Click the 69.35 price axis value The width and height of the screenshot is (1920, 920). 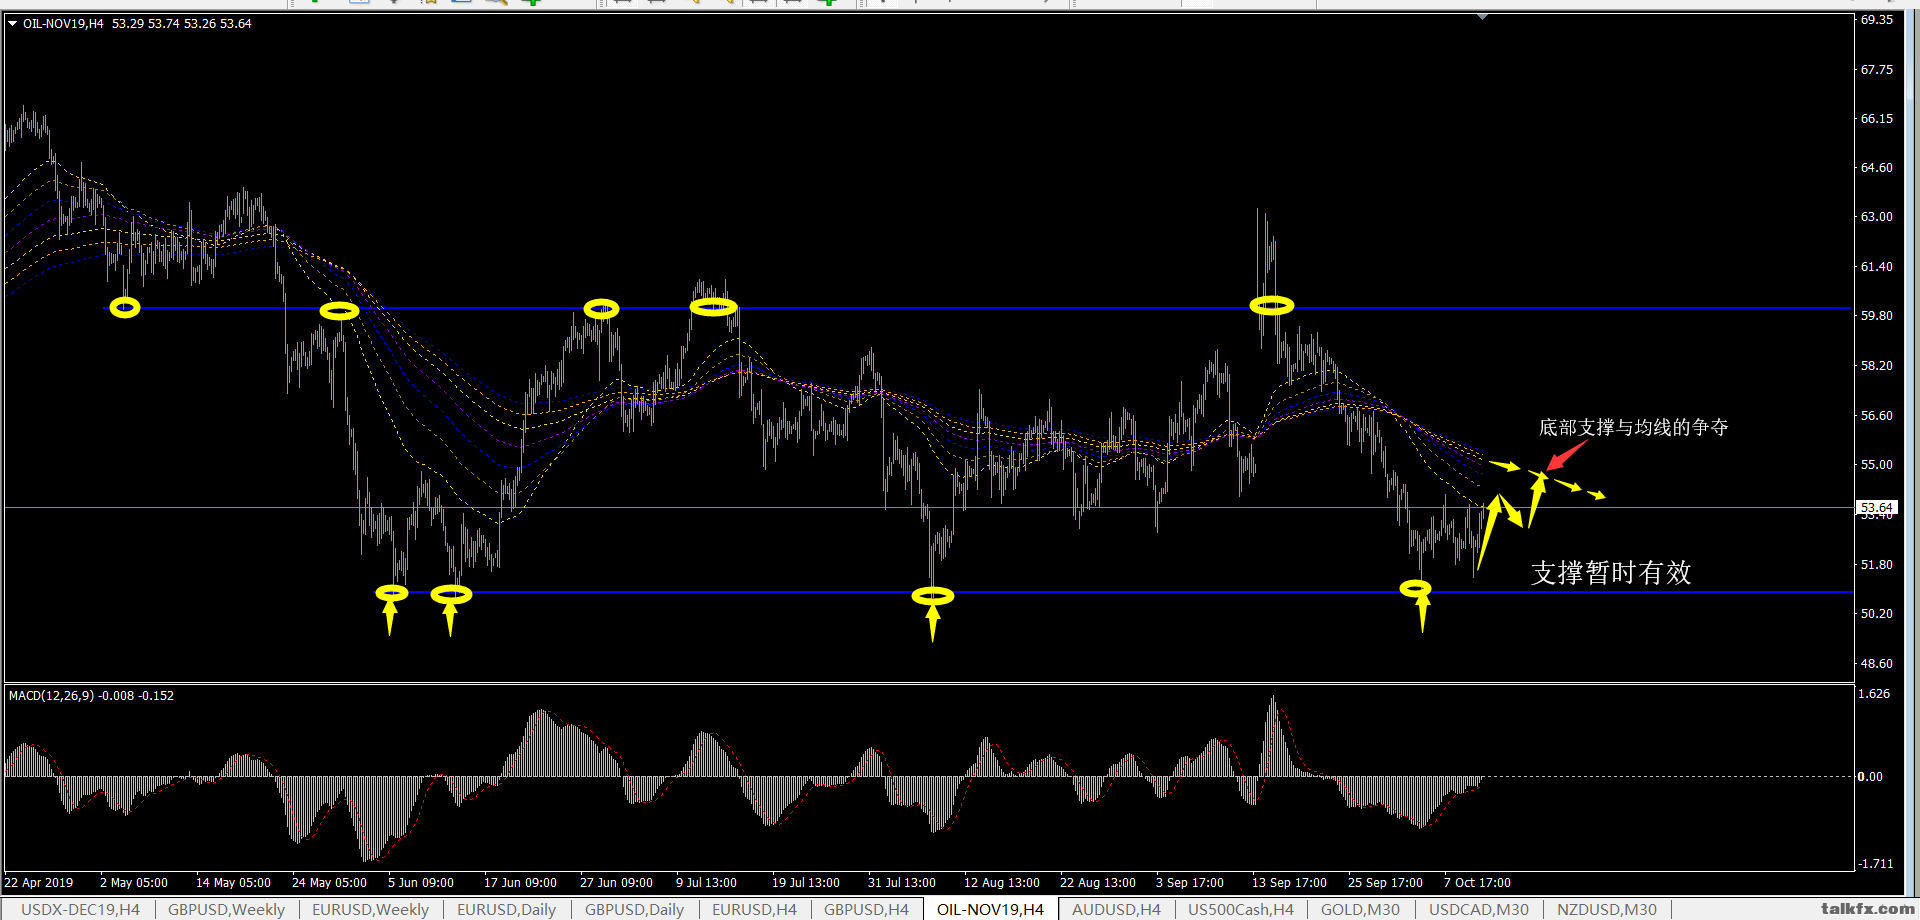click(1876, 19)
